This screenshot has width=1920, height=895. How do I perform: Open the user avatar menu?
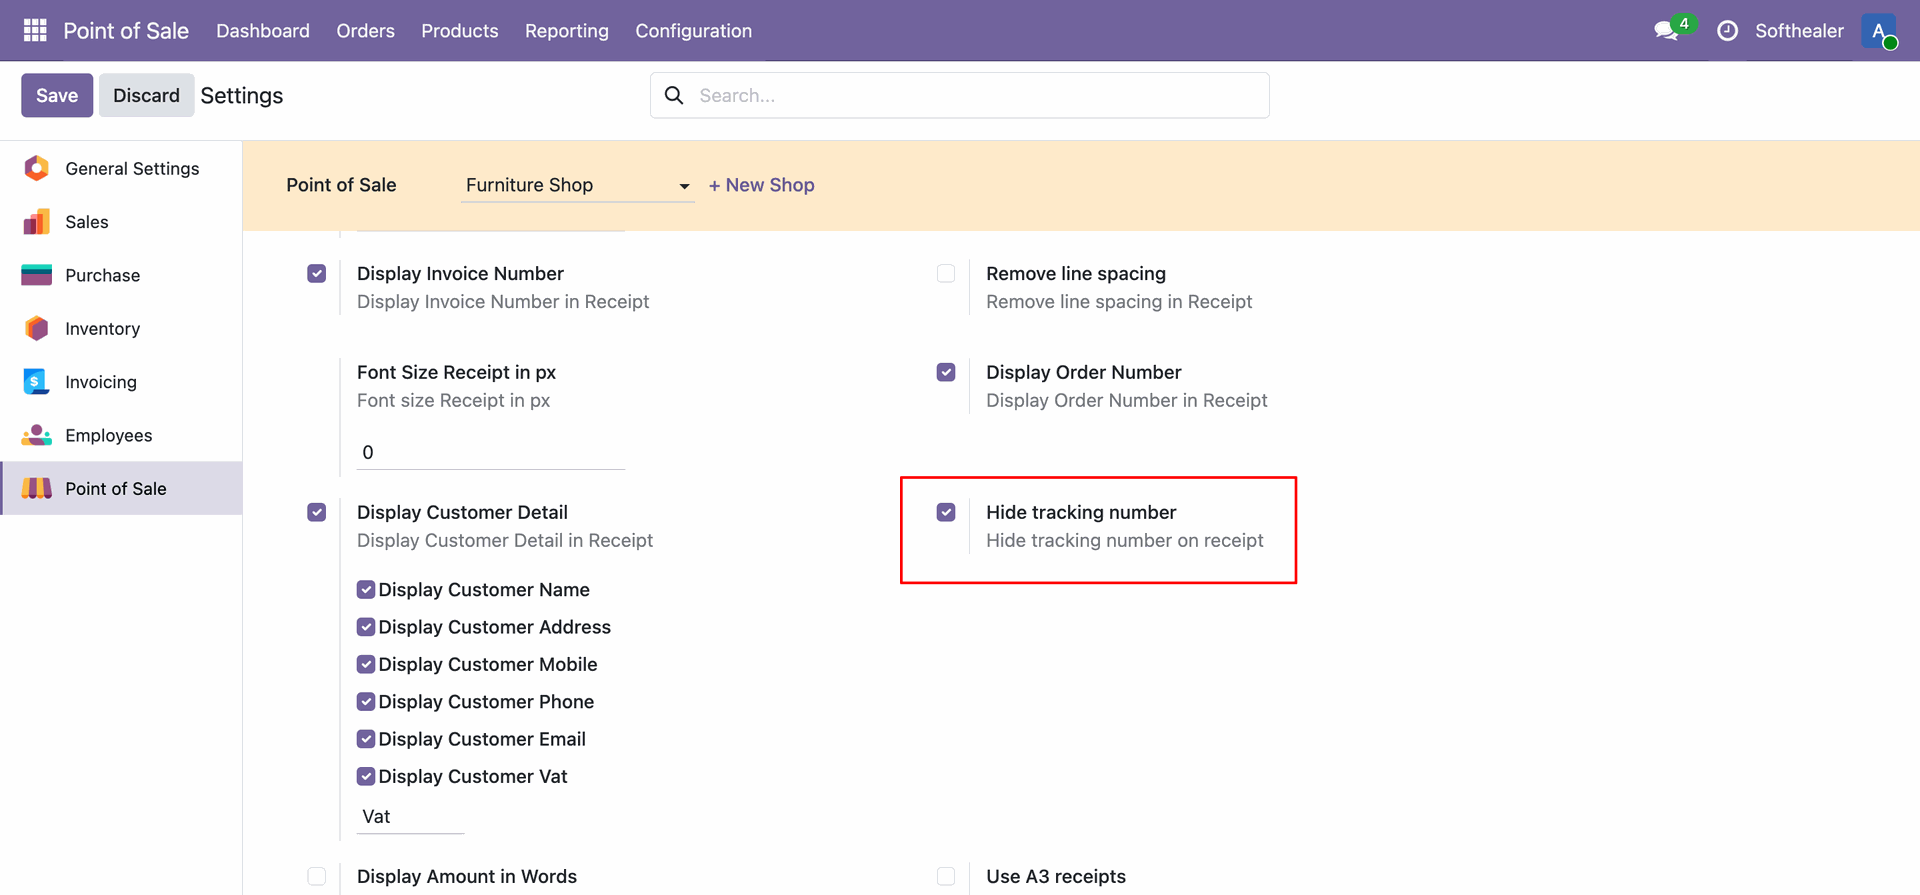coord(1879,31)
